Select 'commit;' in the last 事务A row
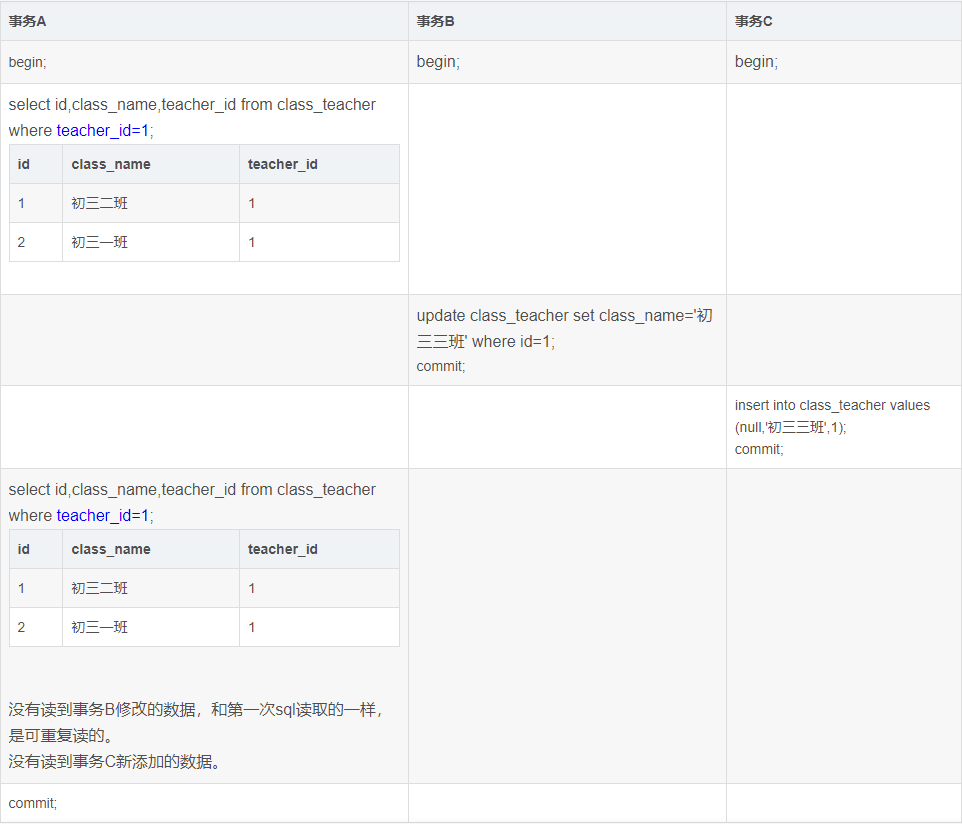 (x=33, y=803)
